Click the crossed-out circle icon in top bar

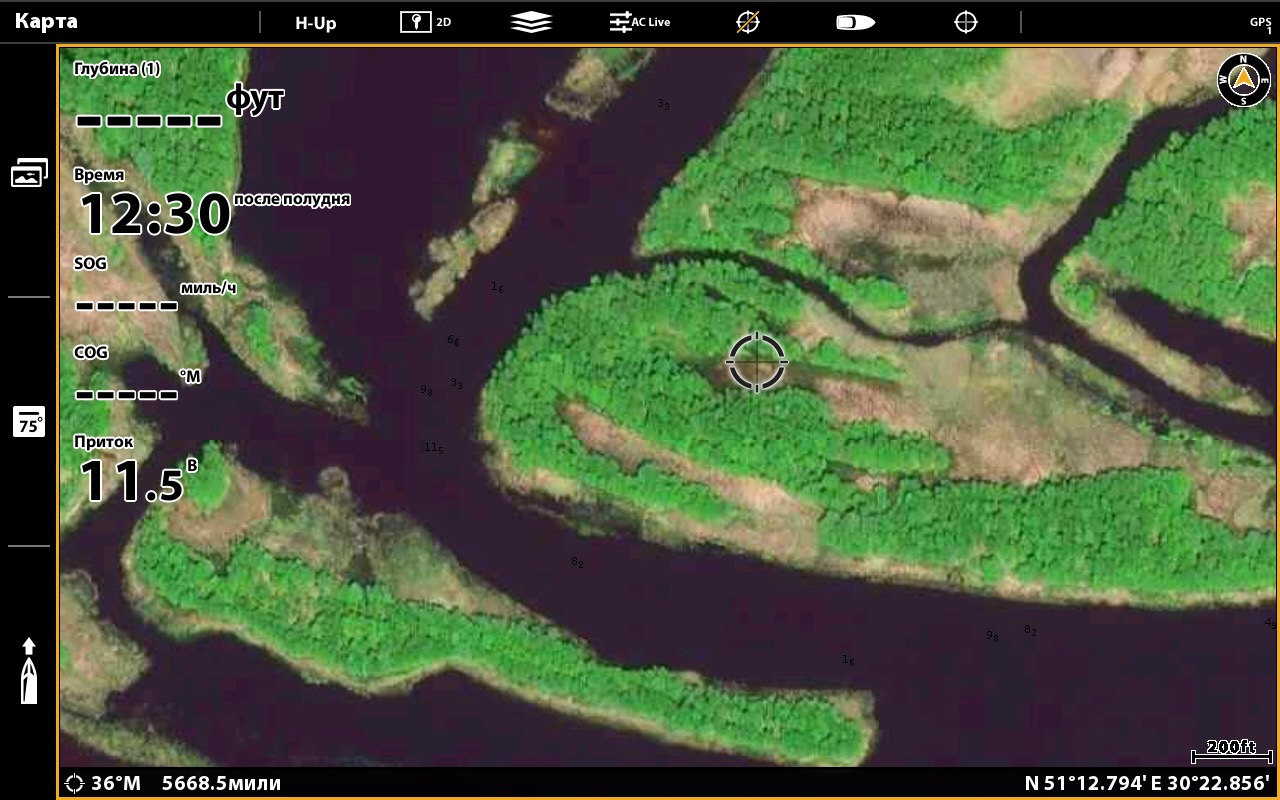pyautogui.click(x=747, y=22)
